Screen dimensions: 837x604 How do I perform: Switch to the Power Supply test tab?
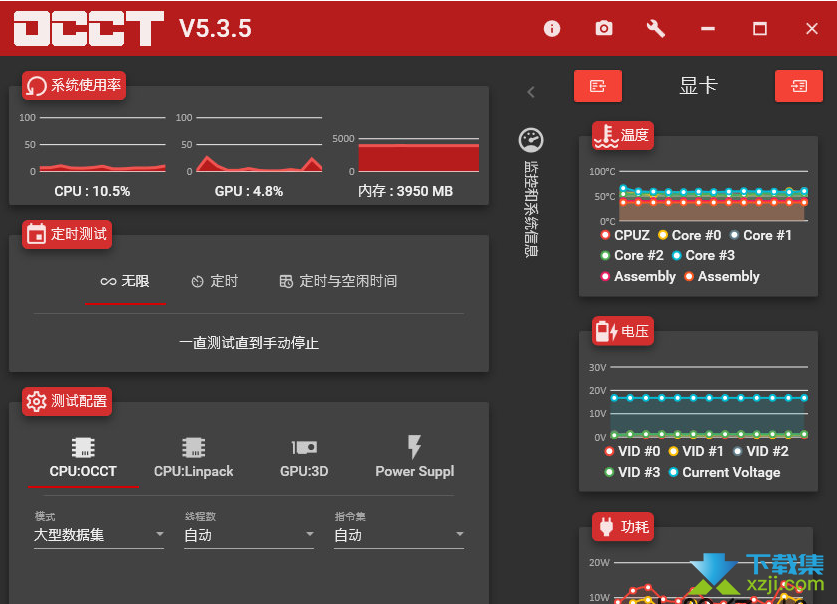pos(415,458)
